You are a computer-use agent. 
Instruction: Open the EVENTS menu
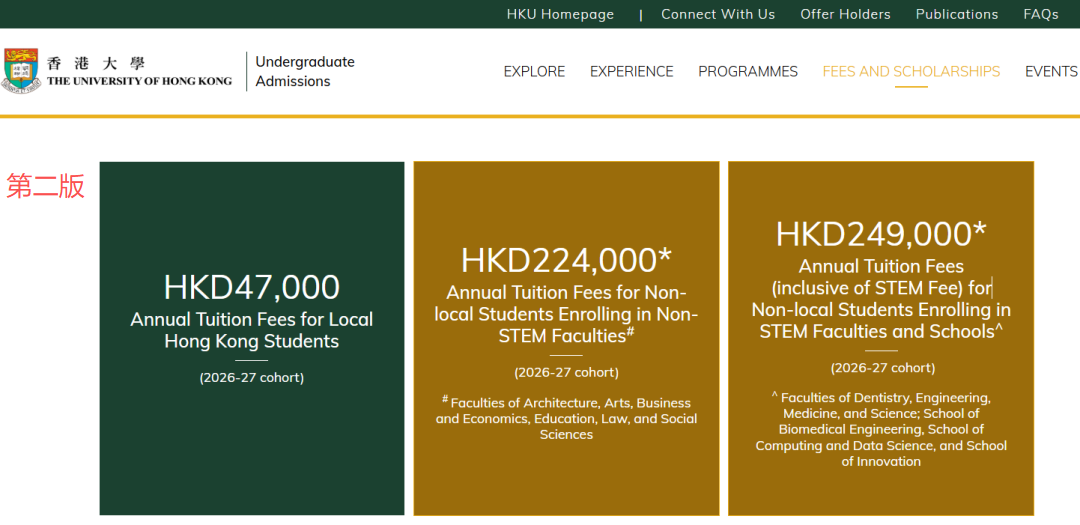pyautogui.click(x=1050, y=71)
